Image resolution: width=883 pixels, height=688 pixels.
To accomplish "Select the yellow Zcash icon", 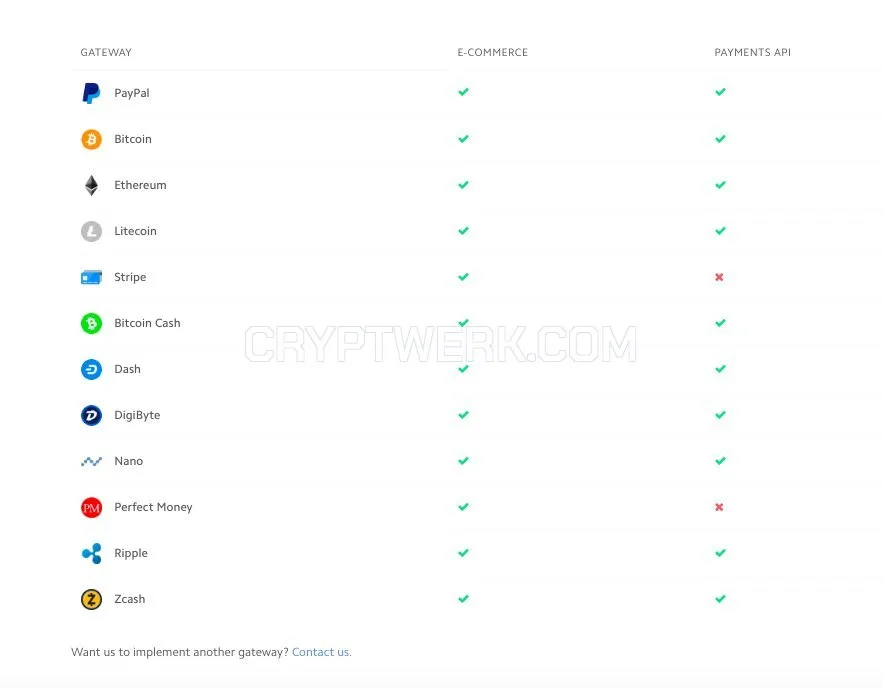I will (x=91, y=600).
